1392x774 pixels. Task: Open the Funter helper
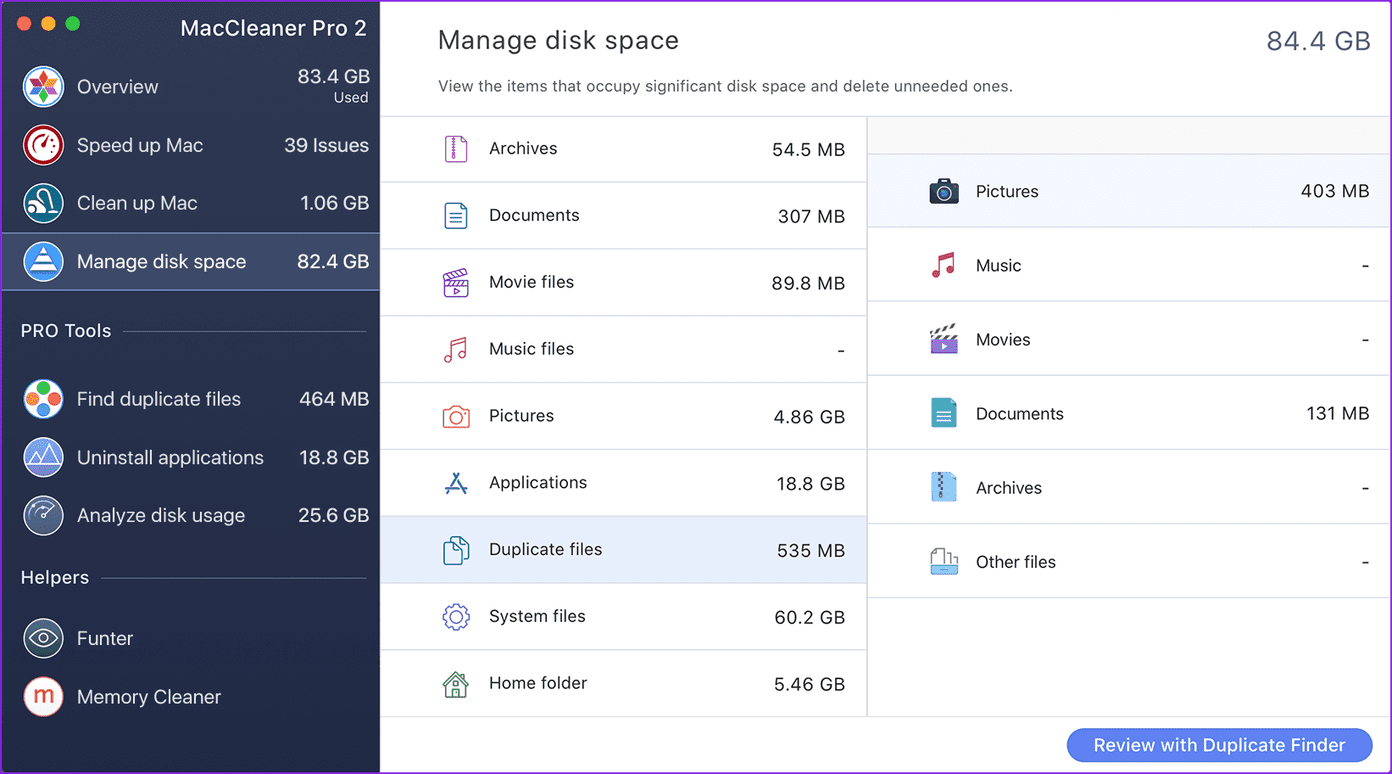(x=191, y=638)
